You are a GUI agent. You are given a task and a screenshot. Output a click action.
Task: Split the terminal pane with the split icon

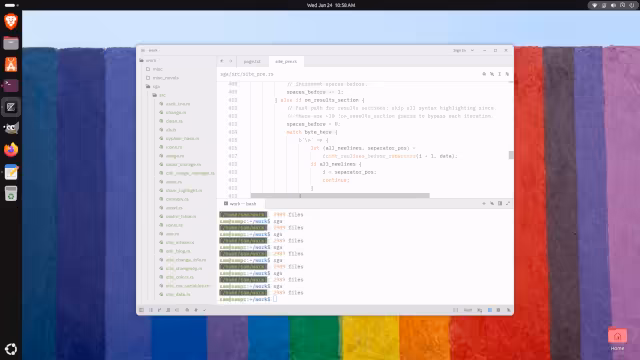click(x=500, y=203)
